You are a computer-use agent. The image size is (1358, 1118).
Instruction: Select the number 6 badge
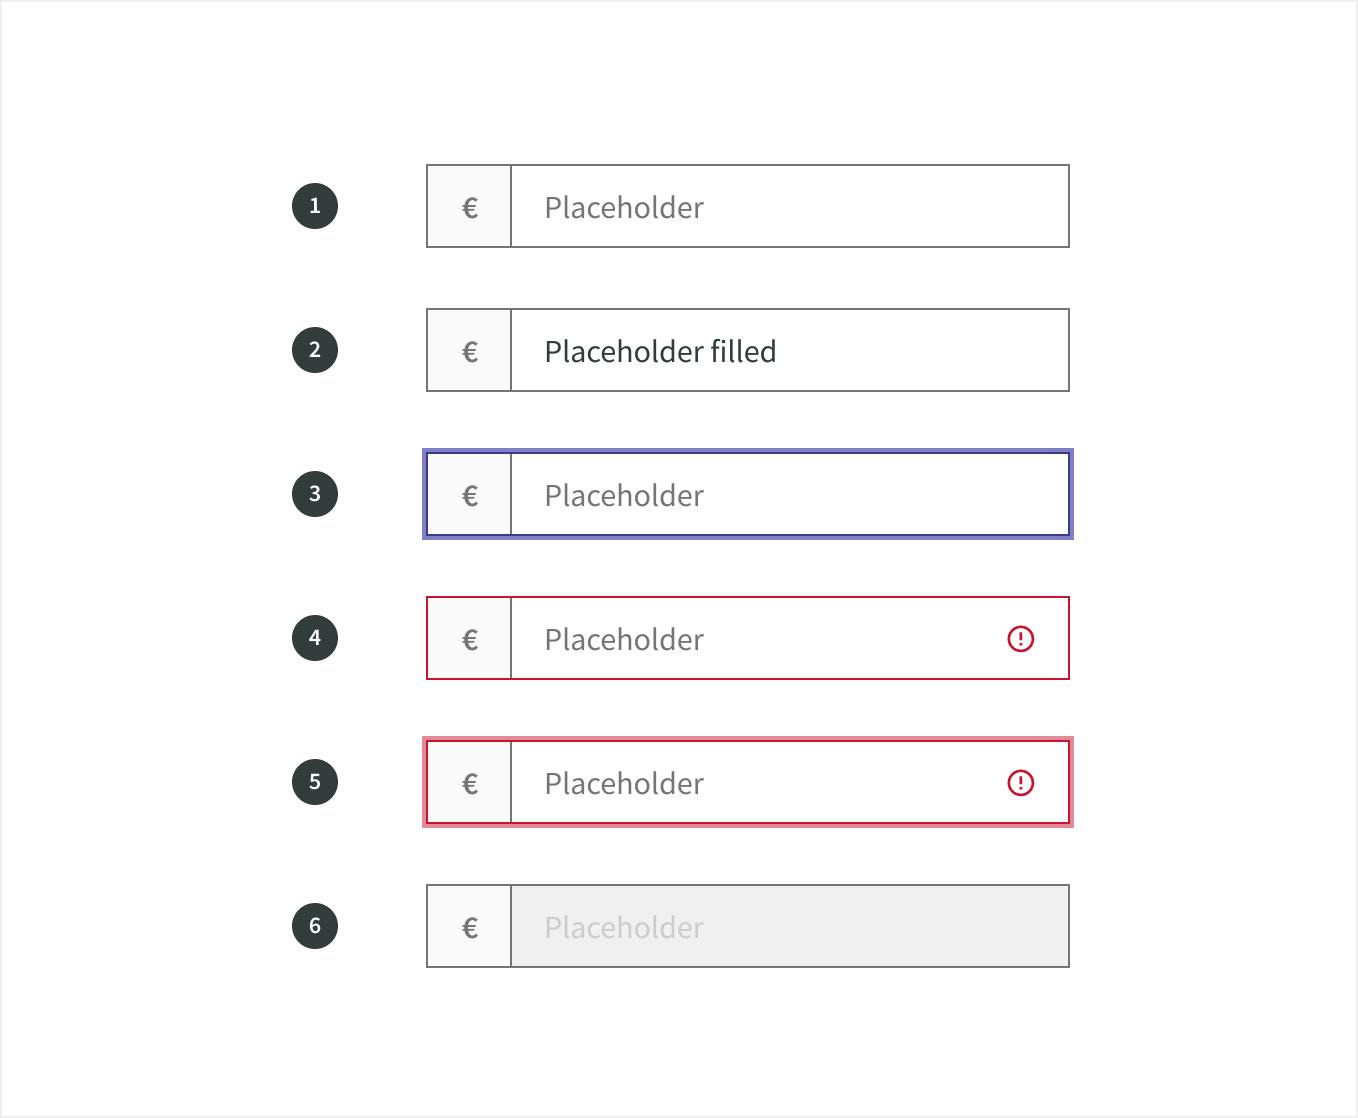coord(315,926)
